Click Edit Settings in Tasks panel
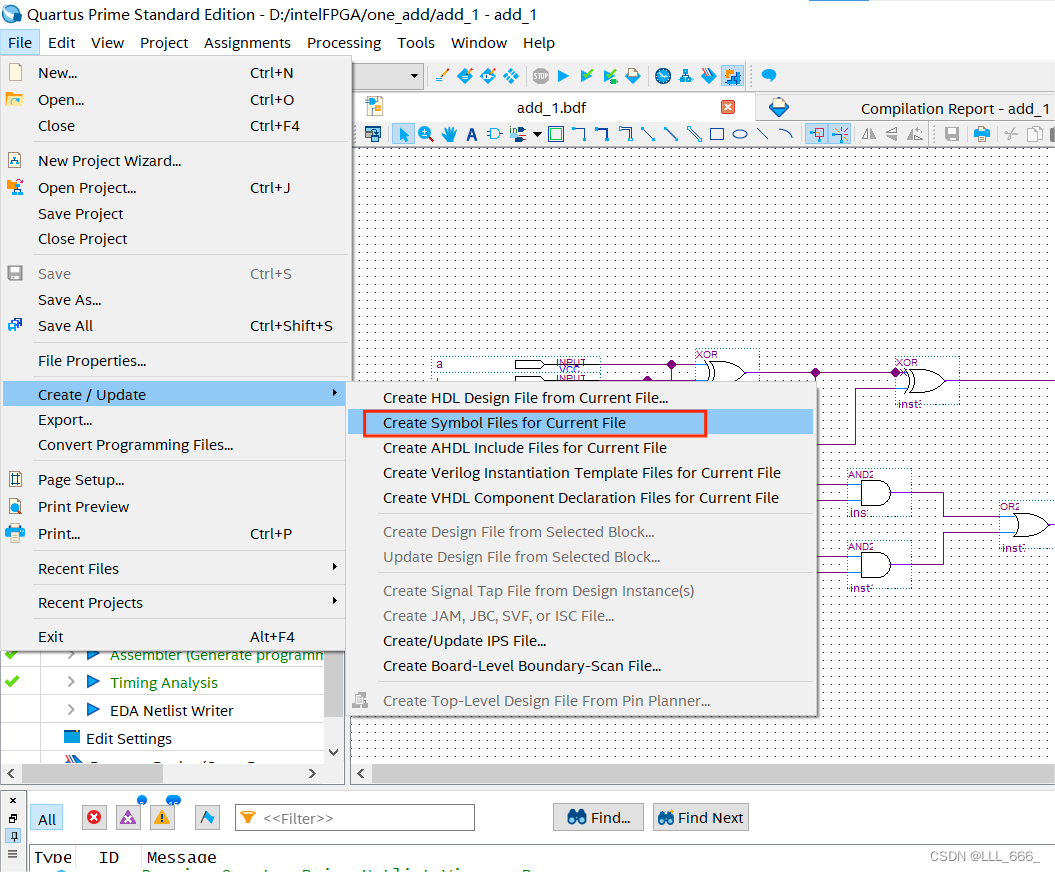The height and width of the screenshot is (872, 1055). tap(129, 738)
